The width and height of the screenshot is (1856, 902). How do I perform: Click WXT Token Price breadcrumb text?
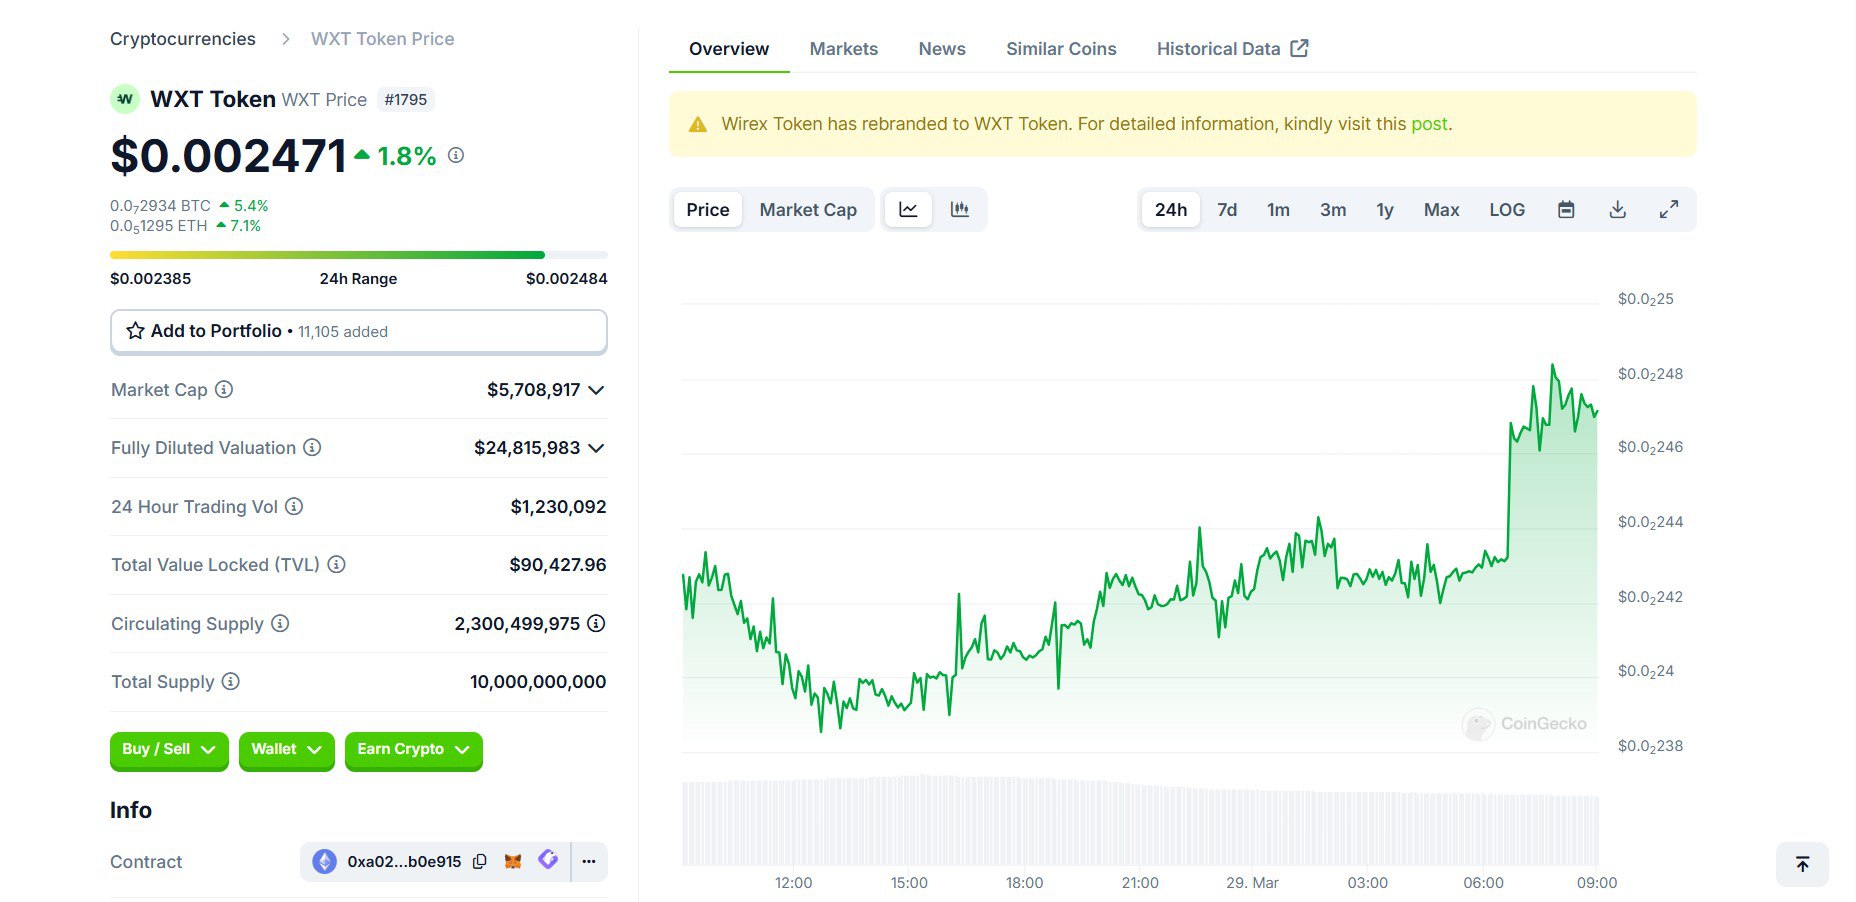click(x=382, y=39)
